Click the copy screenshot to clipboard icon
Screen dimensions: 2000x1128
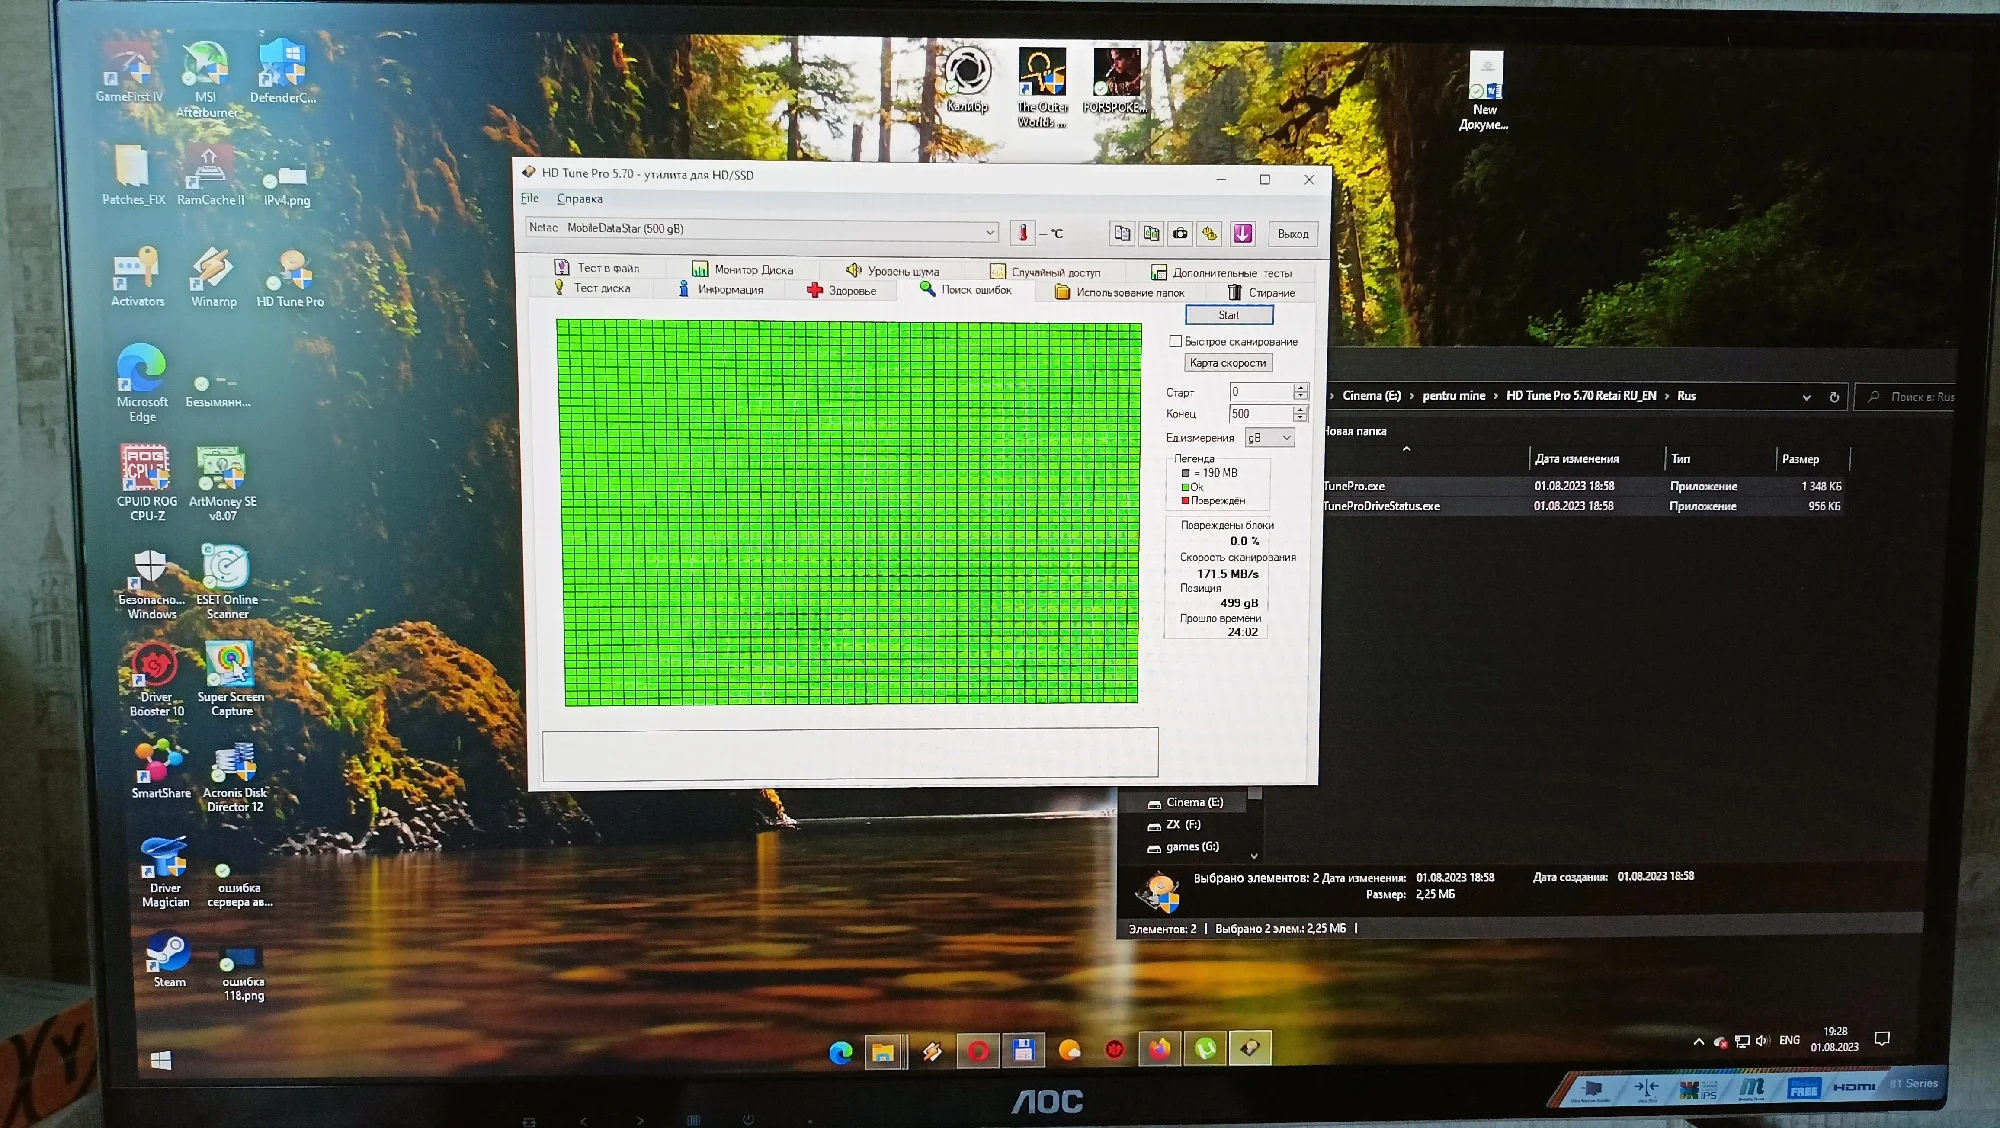point(1151,233)
